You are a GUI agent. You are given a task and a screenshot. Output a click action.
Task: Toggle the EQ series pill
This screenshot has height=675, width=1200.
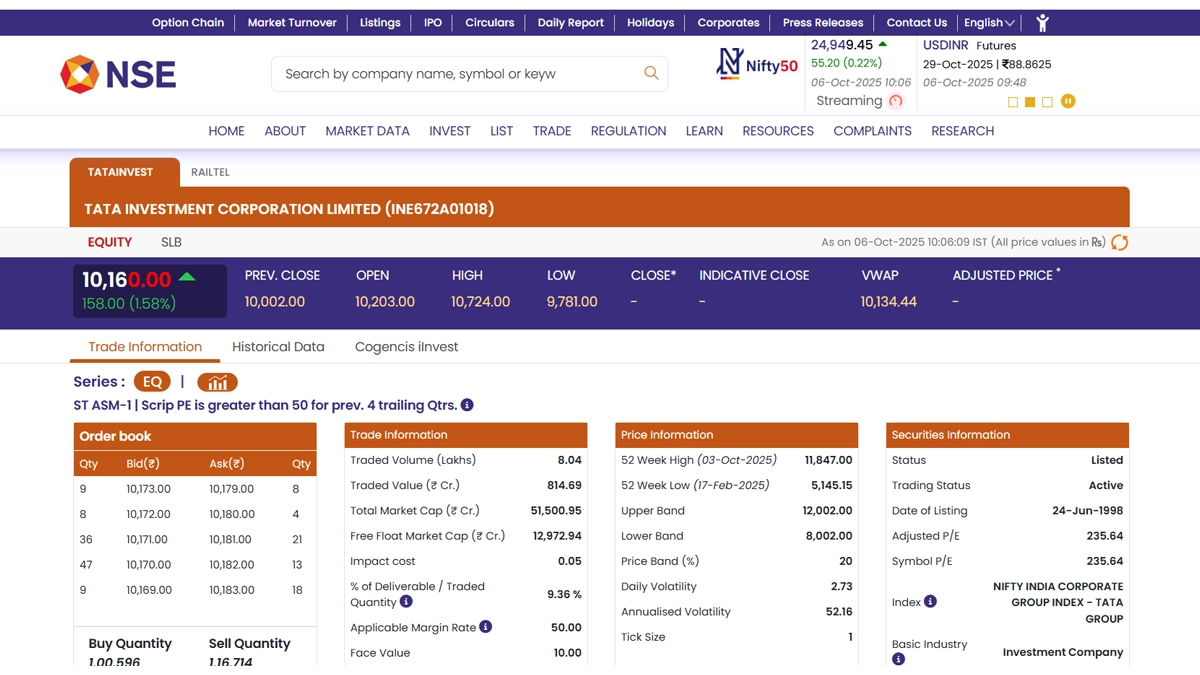[152, 382]
